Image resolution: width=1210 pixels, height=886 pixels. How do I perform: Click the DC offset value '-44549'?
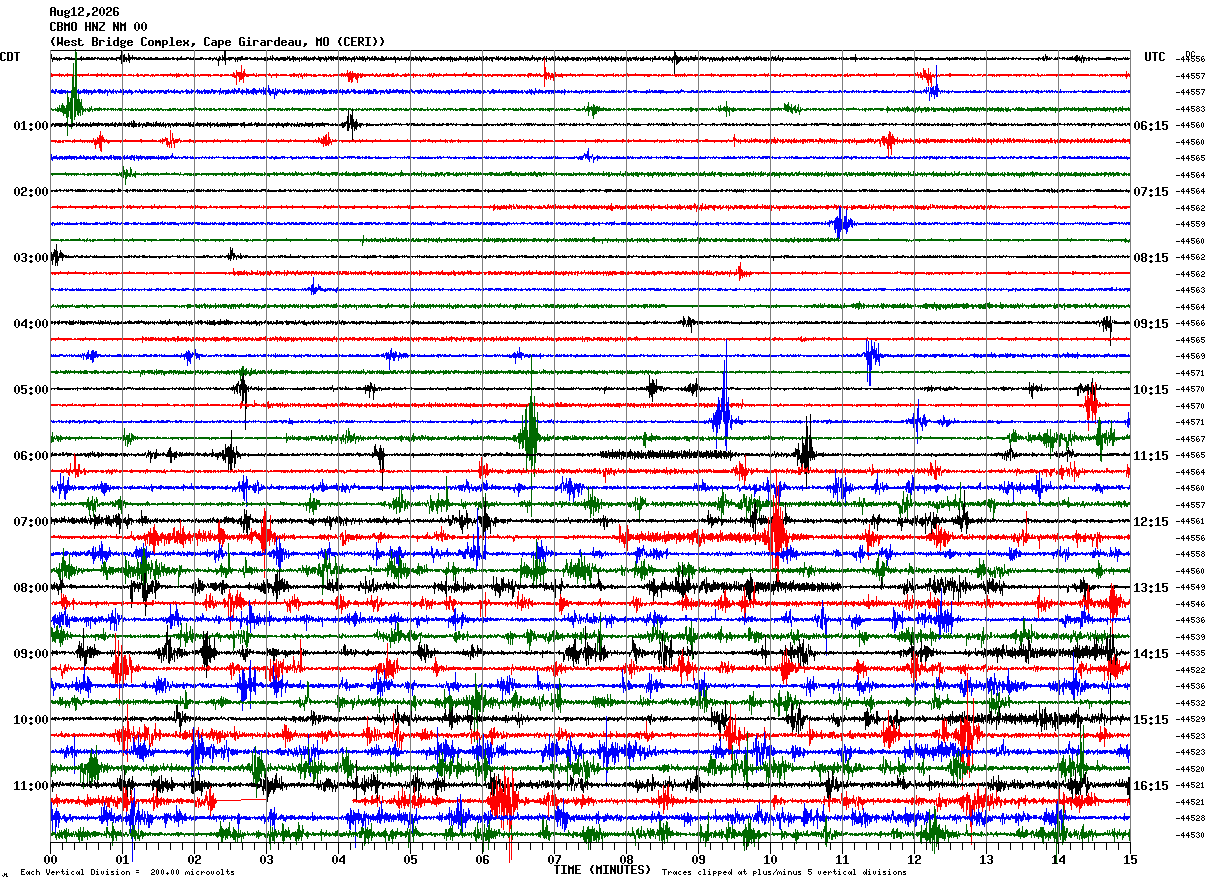click(x=1190, y=587)
